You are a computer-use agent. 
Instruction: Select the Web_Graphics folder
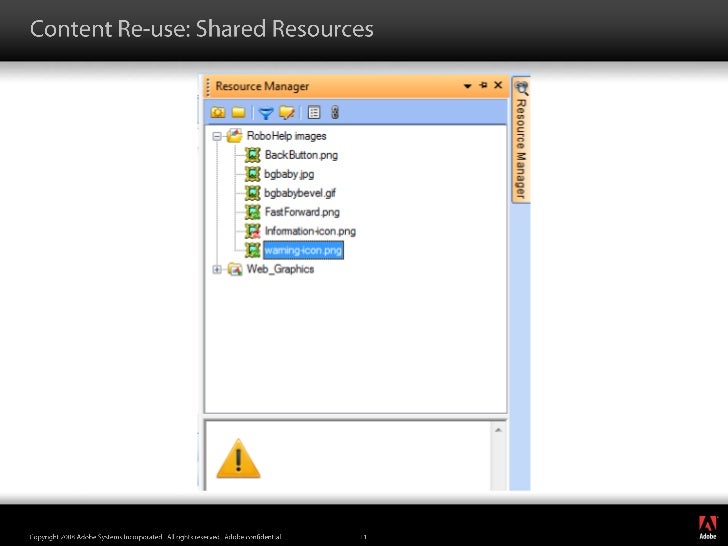click(x=280, y=269)
